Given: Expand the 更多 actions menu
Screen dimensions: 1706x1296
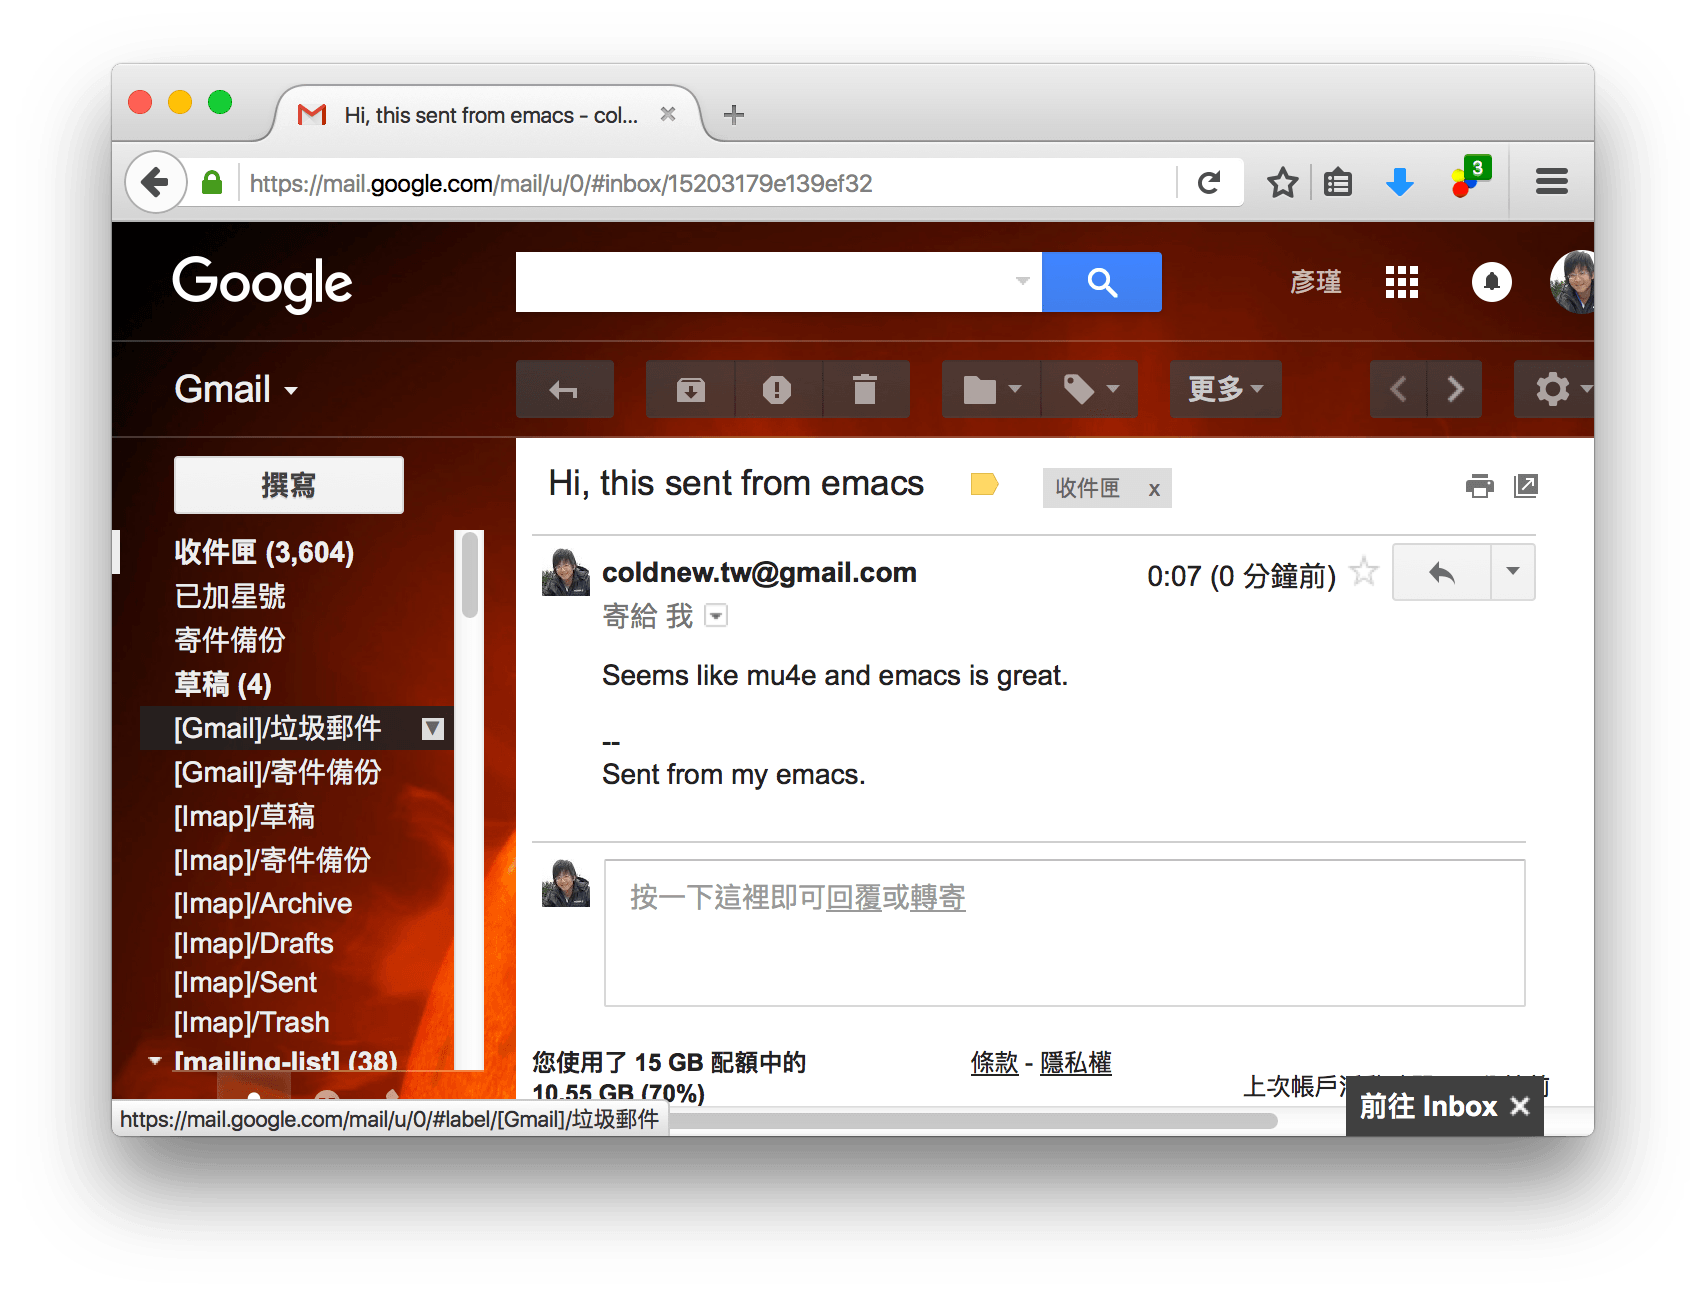Looking at the screenshot, I should pos(1225,389).
